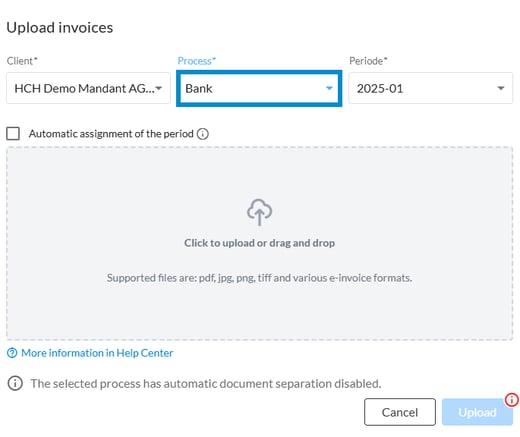Viewport: 520px width, 437px height.
Task: Click the Cancel button
Action: click(x=400, y=412)
